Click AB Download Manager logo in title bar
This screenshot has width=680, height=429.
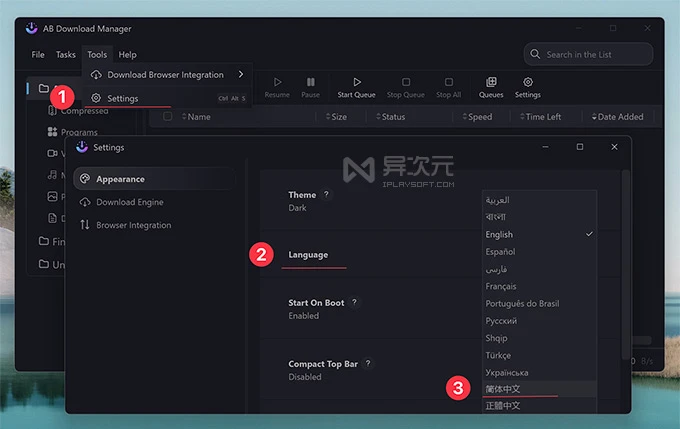[x=32, y=28]
